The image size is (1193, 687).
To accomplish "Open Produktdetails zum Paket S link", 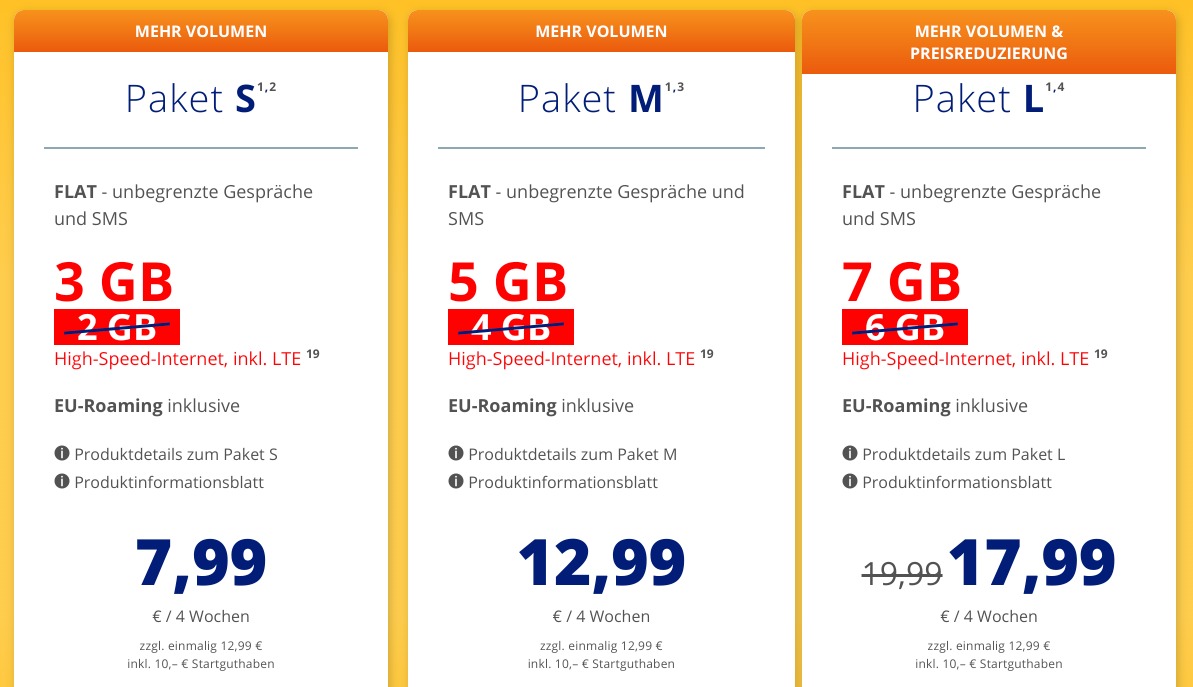I will (x=176, y=454).
